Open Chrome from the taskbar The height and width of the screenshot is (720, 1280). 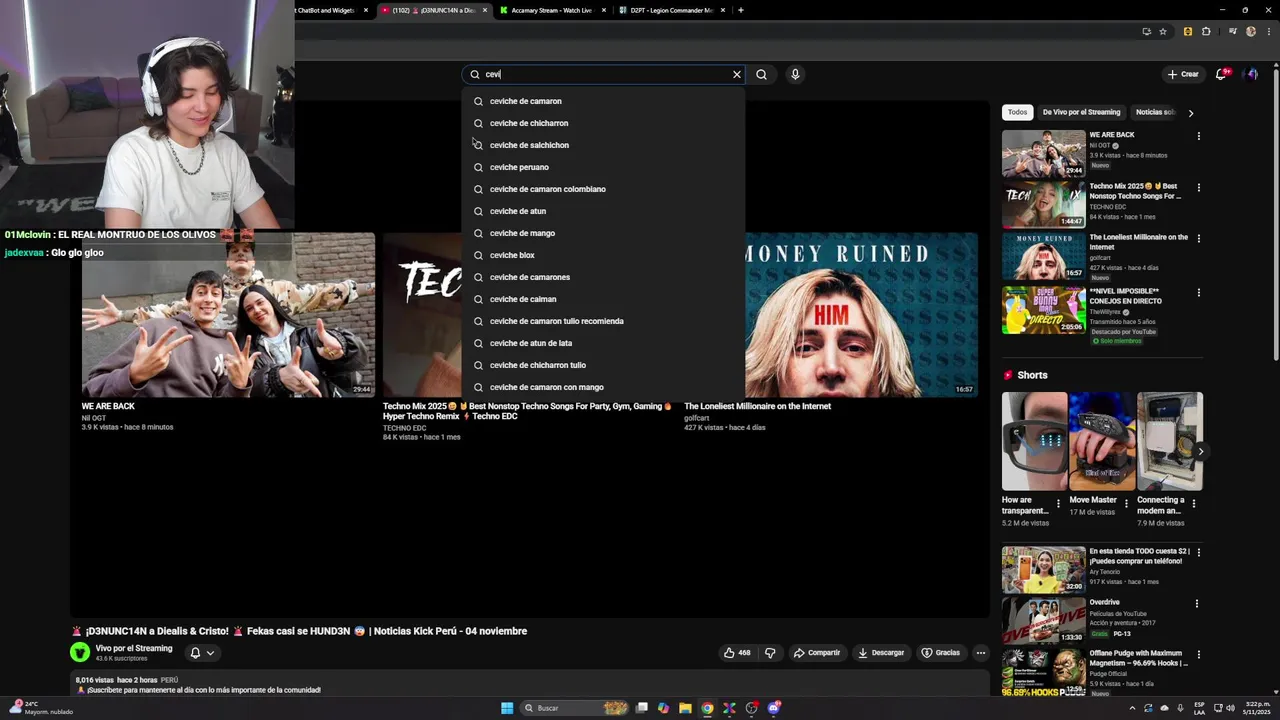pyautogui.click(x=707, y=708)
